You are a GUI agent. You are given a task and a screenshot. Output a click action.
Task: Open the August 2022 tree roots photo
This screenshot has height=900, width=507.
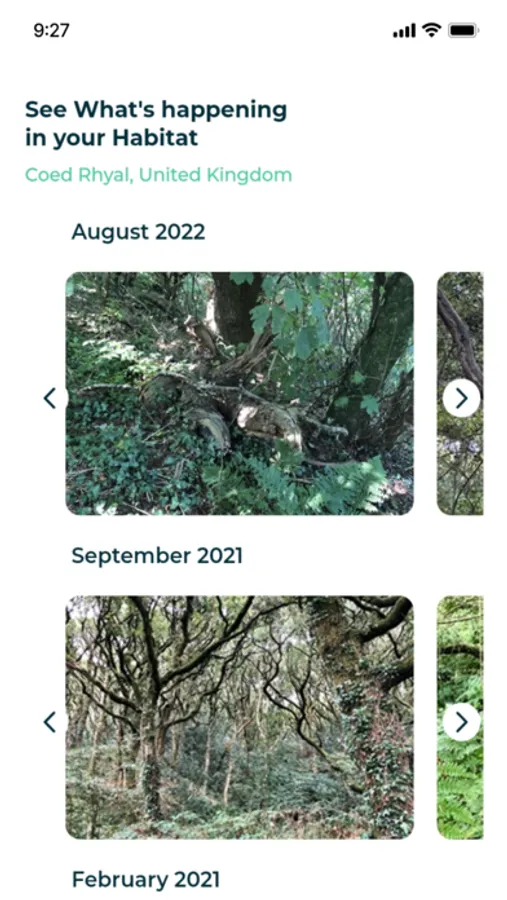[x=239, y=393]
